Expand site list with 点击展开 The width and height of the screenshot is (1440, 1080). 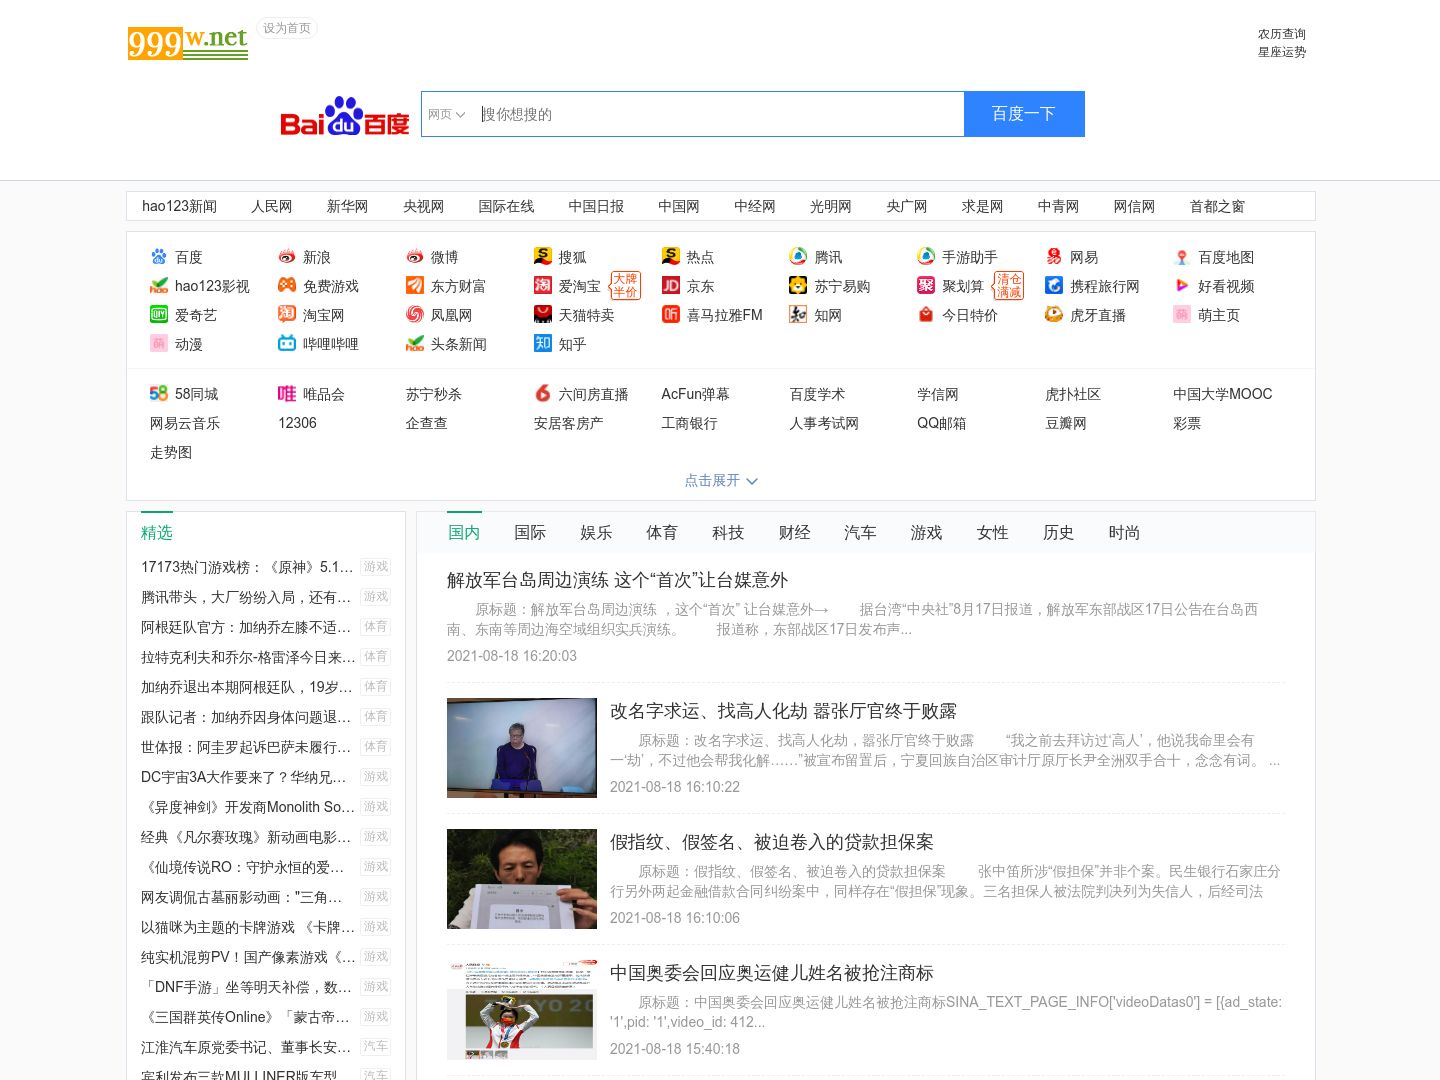coord(721,481)
